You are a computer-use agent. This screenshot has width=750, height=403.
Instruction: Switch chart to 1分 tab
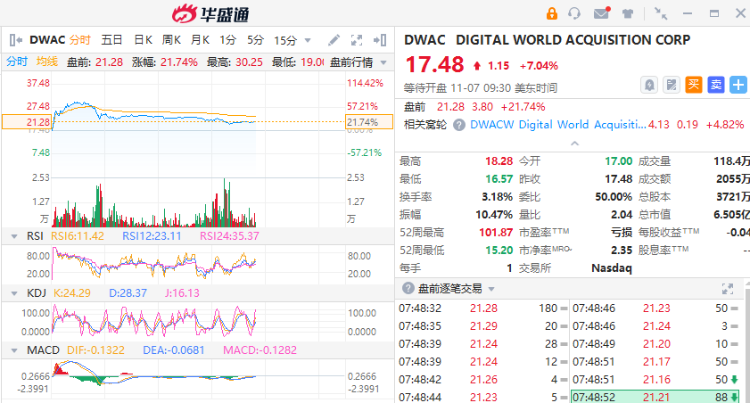click(x=228, y=40)
